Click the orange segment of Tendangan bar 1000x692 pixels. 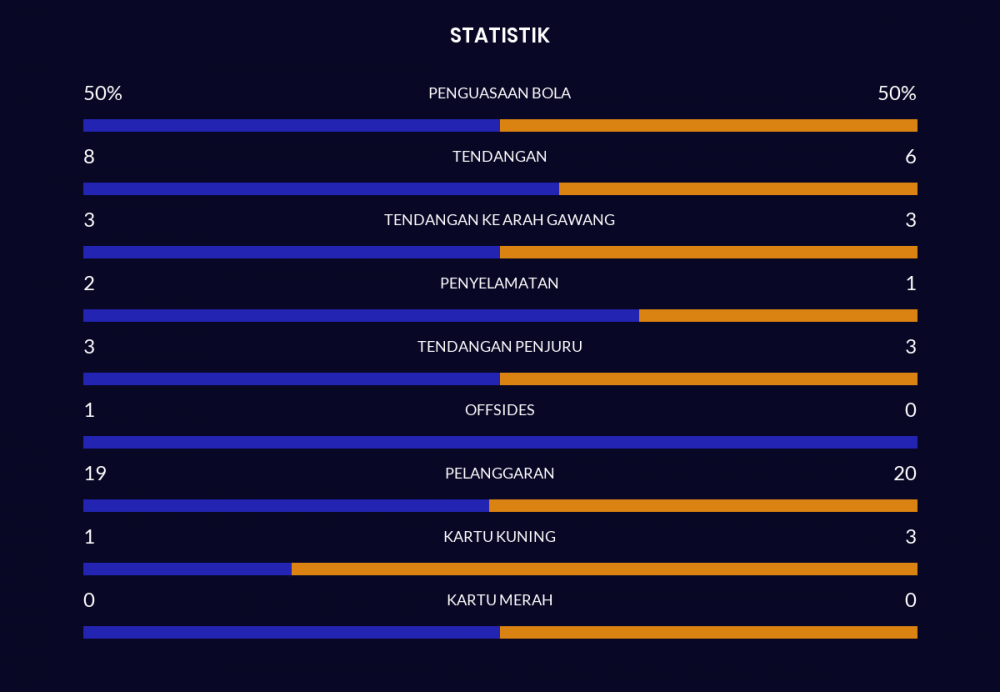tap(738, 189)
